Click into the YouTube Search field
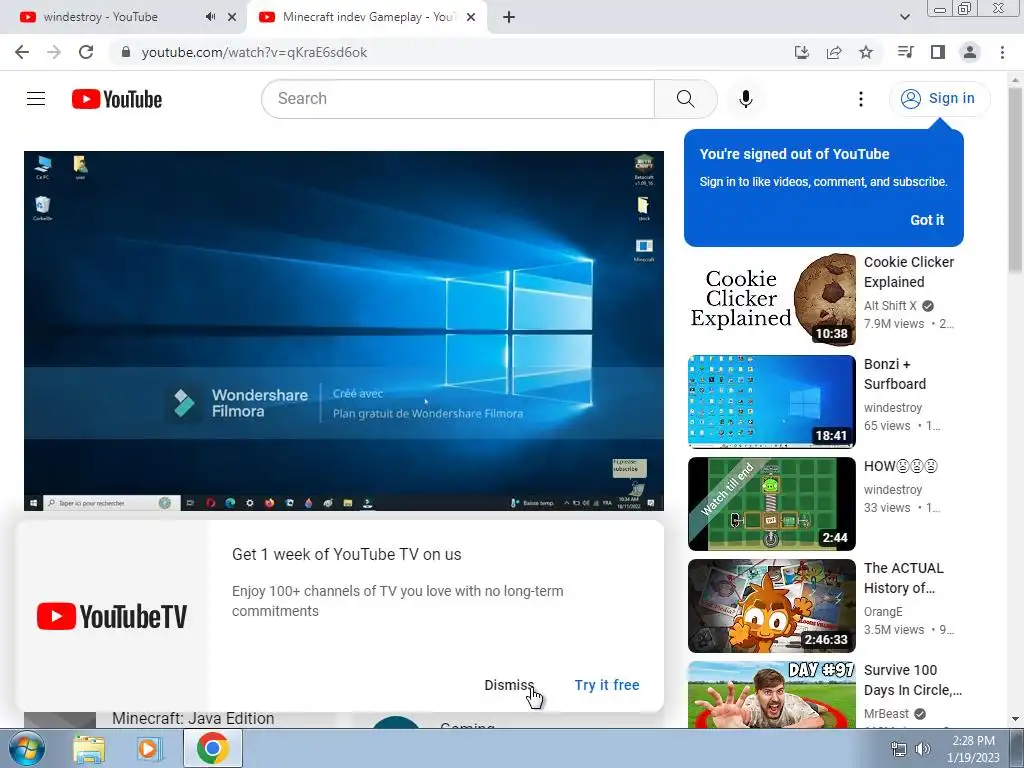The height and width of the screenshot is (768, 1024). [458, 99]
